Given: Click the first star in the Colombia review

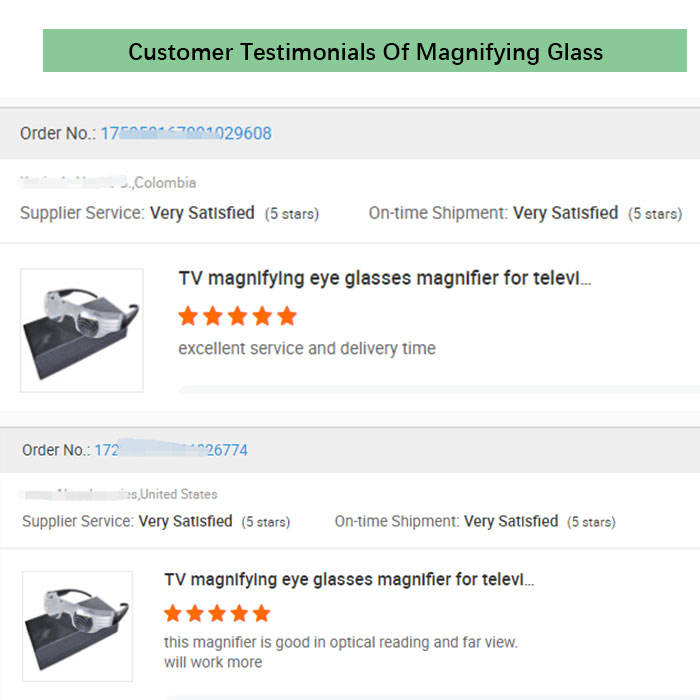Looking at the screenshot, I should (x=188, y=317).
